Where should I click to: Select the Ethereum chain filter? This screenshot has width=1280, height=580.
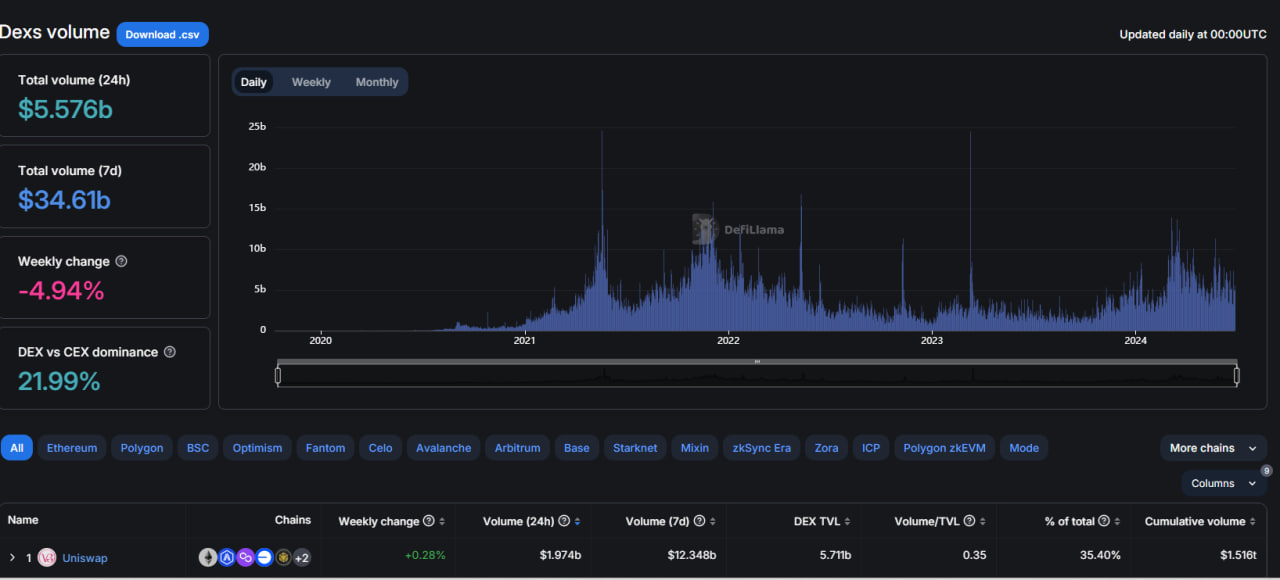coord(72,448)
